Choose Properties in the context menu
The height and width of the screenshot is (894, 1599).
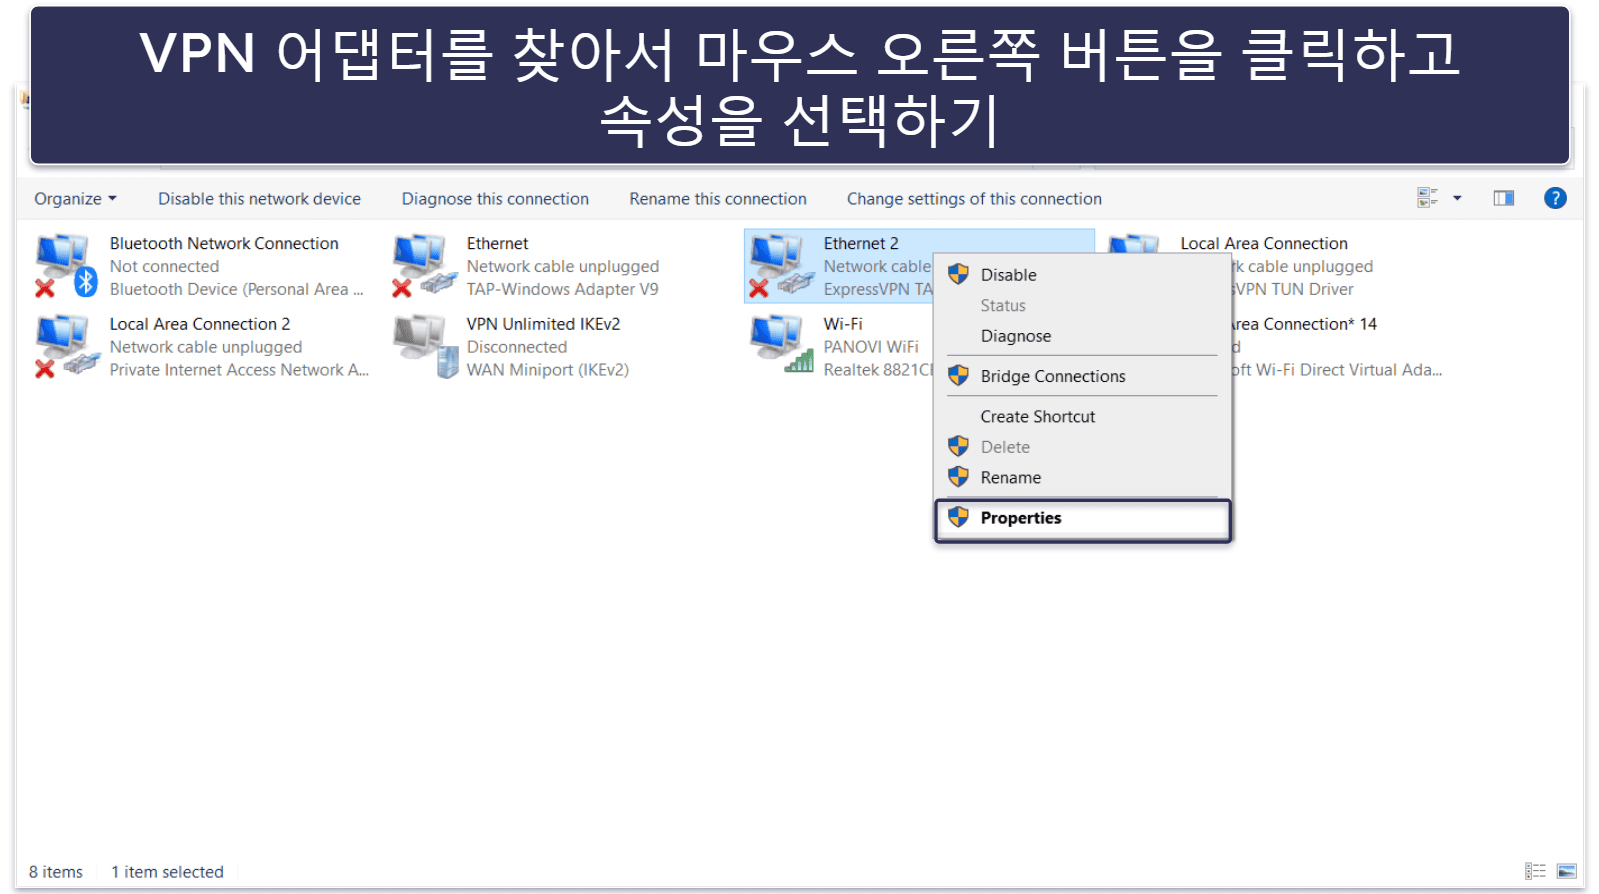click(x=1082, y=518)
